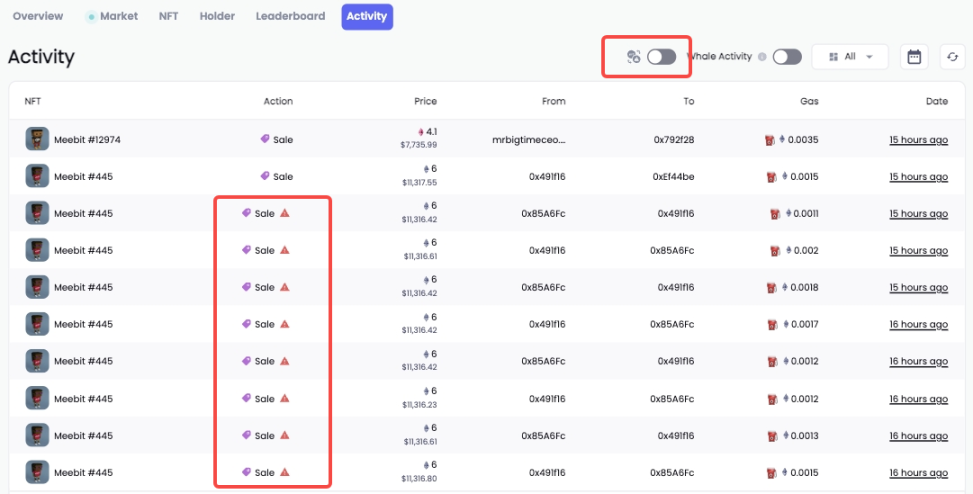Open the mrbigtimeceo... sender address
This screenshot has height=494, width=973.
click(x=529, y=140)
